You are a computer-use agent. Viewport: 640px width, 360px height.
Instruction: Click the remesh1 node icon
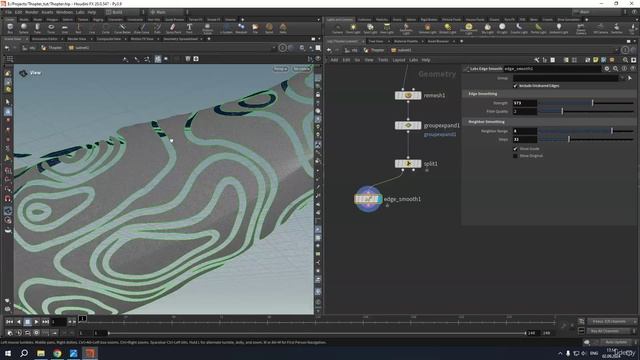[x=408, y=95]
